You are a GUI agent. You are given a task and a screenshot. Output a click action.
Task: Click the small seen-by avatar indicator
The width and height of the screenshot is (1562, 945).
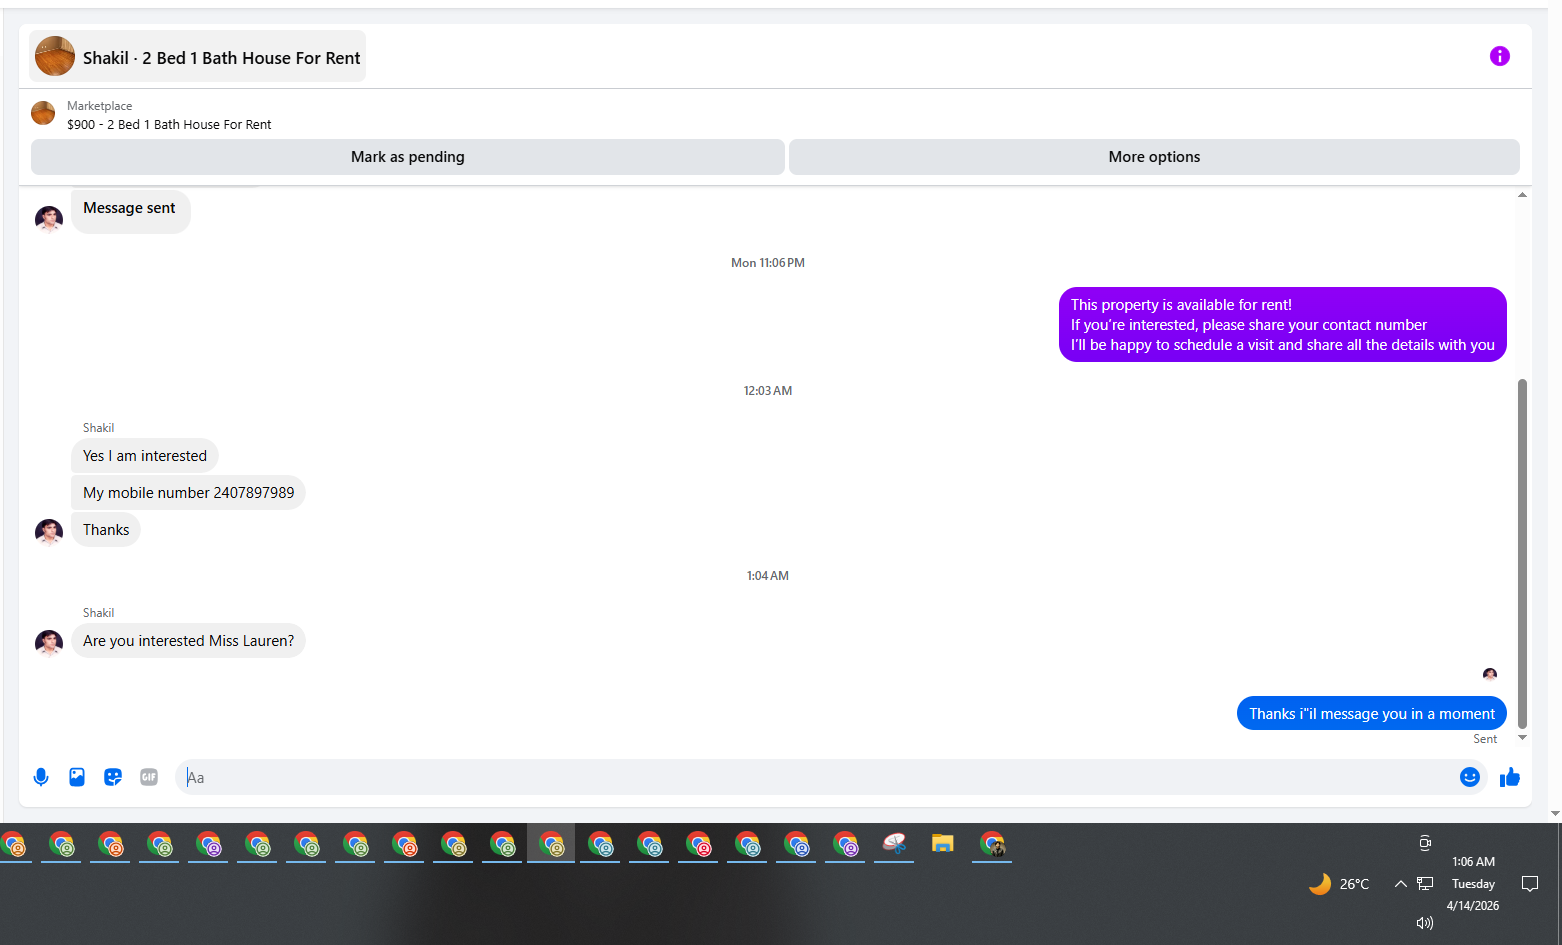tap(1490, 674)
